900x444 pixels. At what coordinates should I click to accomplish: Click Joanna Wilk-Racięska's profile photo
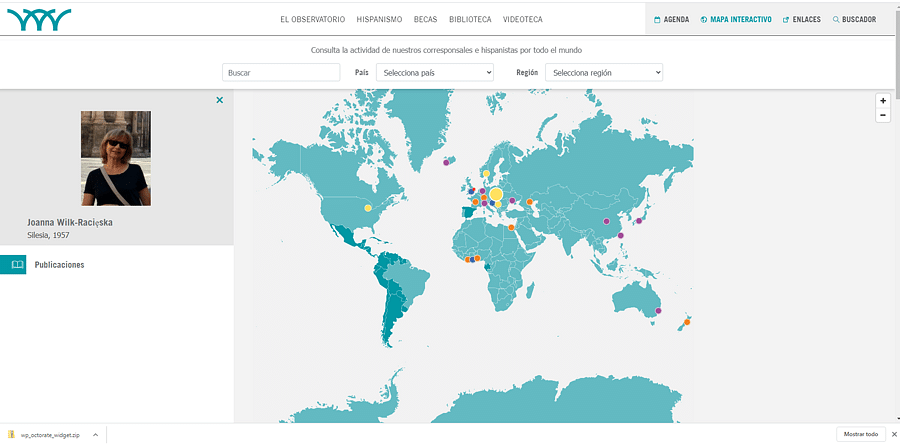[116, 158]
